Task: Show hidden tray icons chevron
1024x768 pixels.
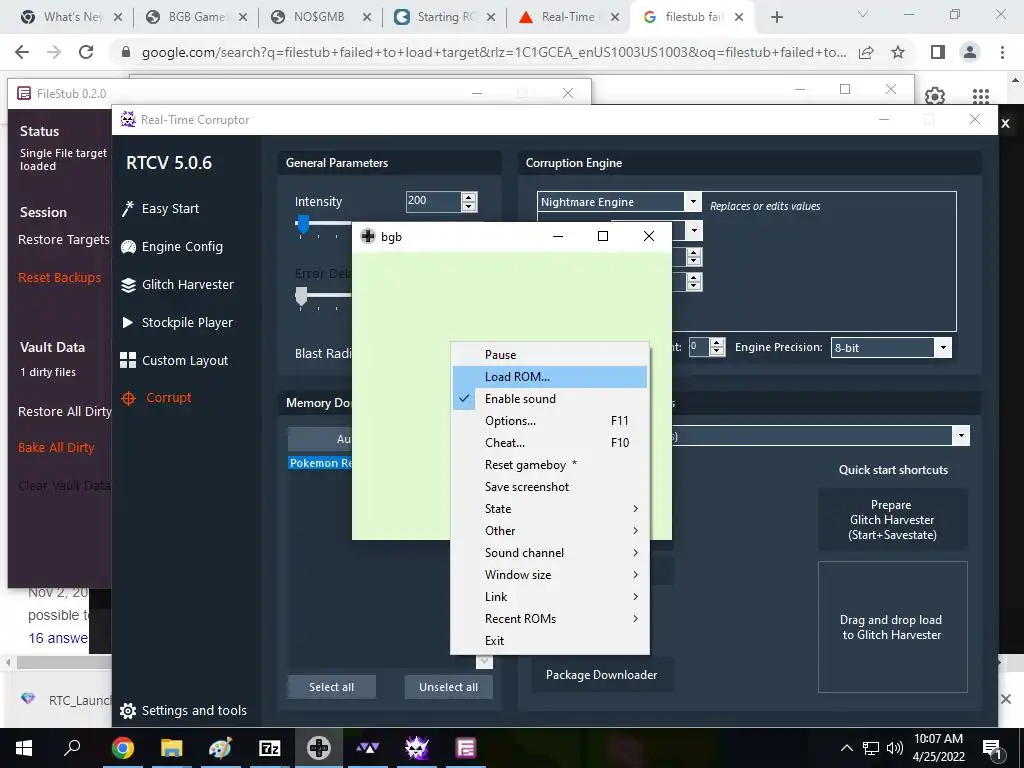Action: coord(846,748)
